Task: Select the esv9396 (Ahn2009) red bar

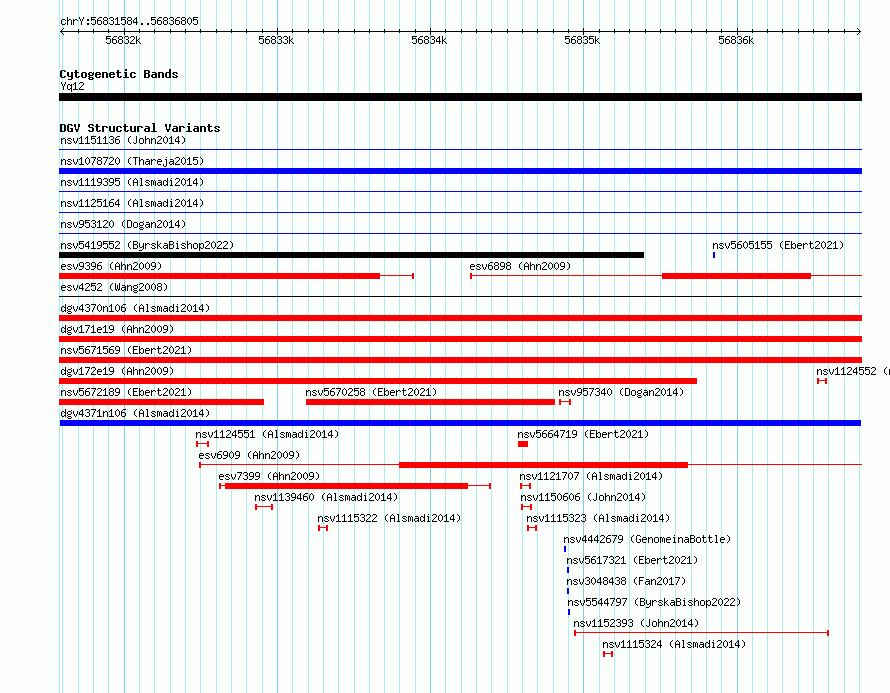Action: pos(219,276)
